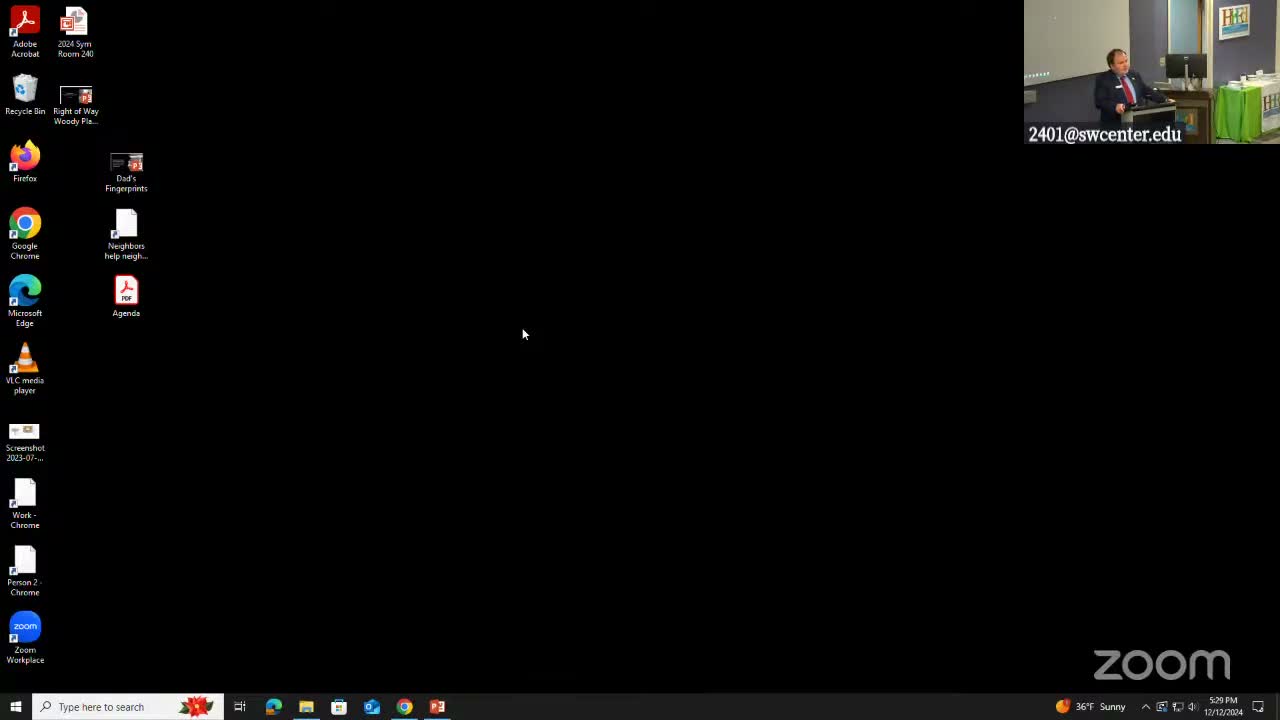1280x720 pixels.
Task: Open the Windows Start menu
Action: pyautogui.click(x=16, y=707)
